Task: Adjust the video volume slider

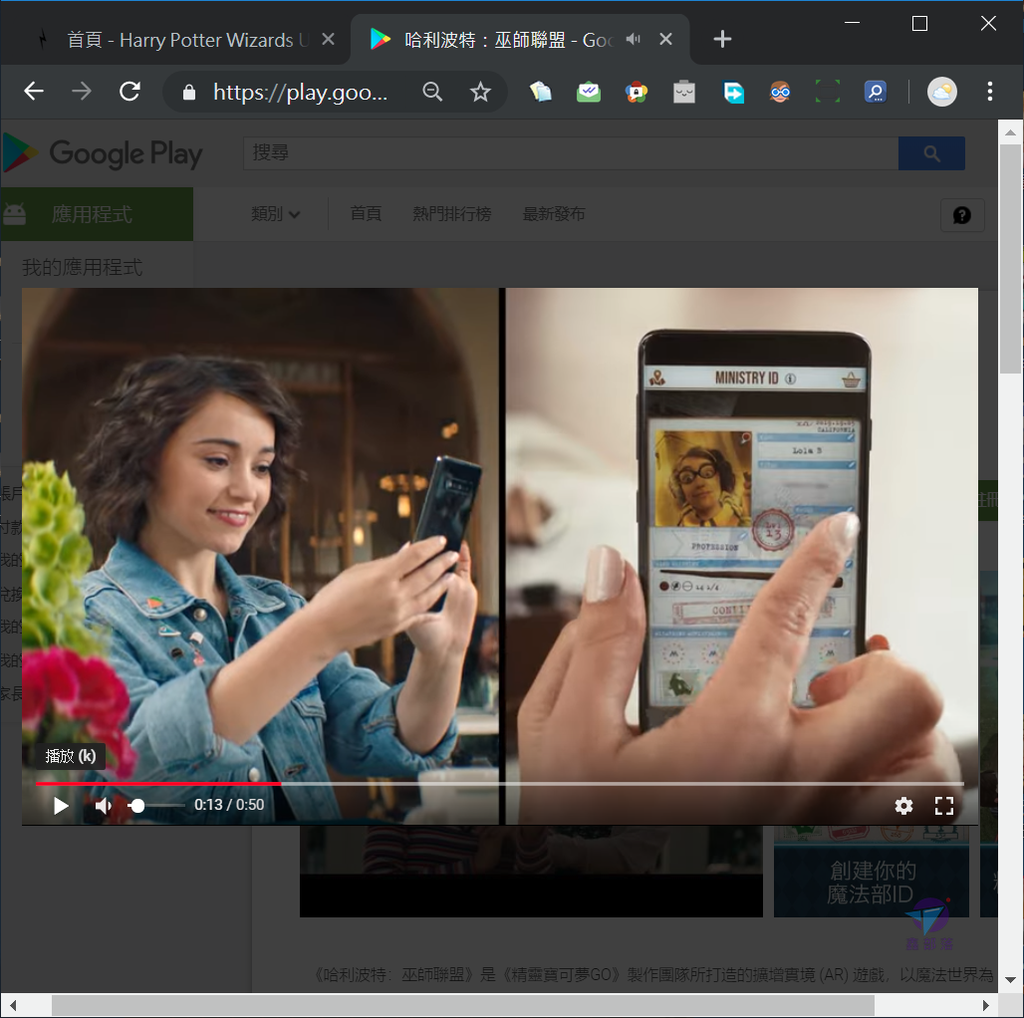Action: [155, 806]
